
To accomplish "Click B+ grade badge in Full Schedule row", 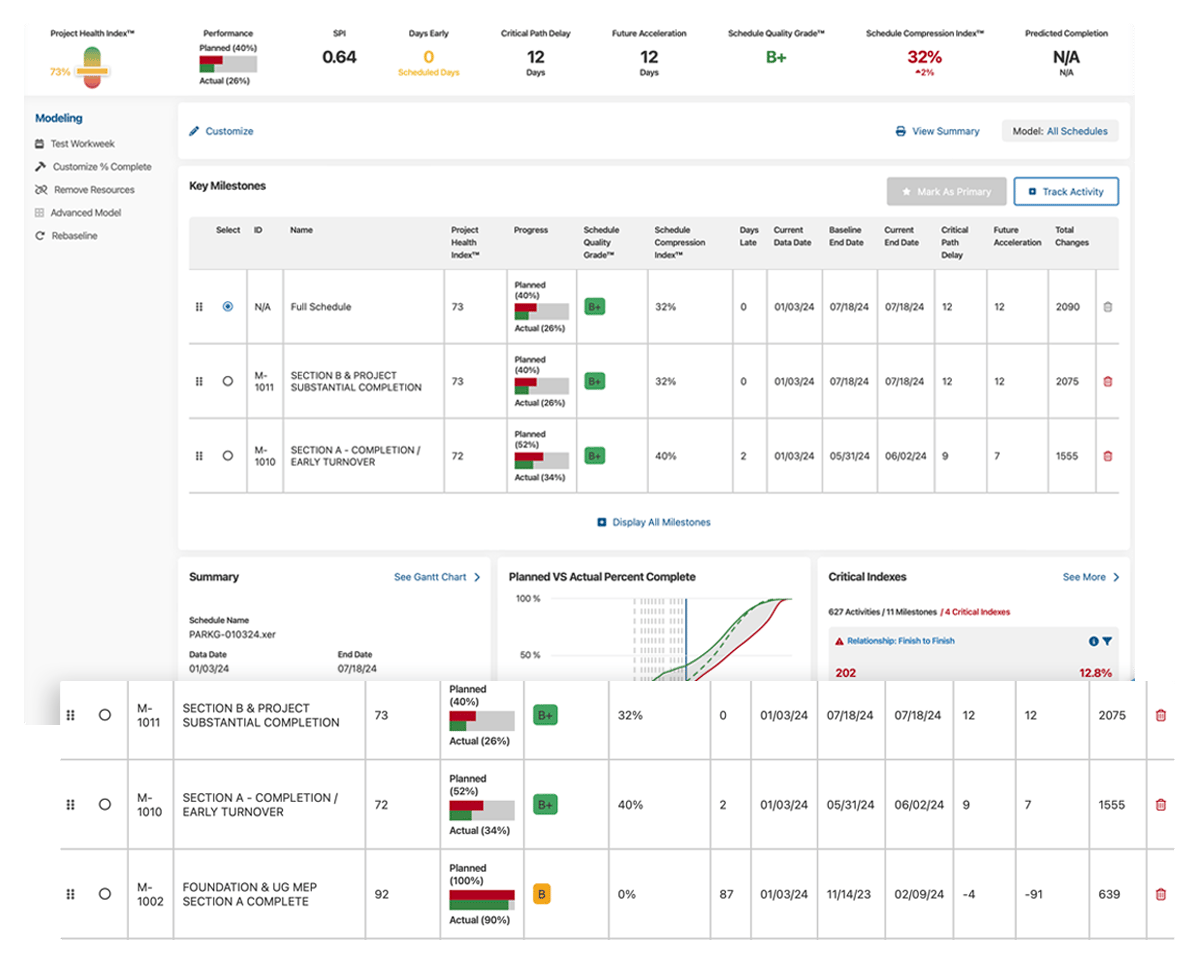I will click(x=595, y=307).
